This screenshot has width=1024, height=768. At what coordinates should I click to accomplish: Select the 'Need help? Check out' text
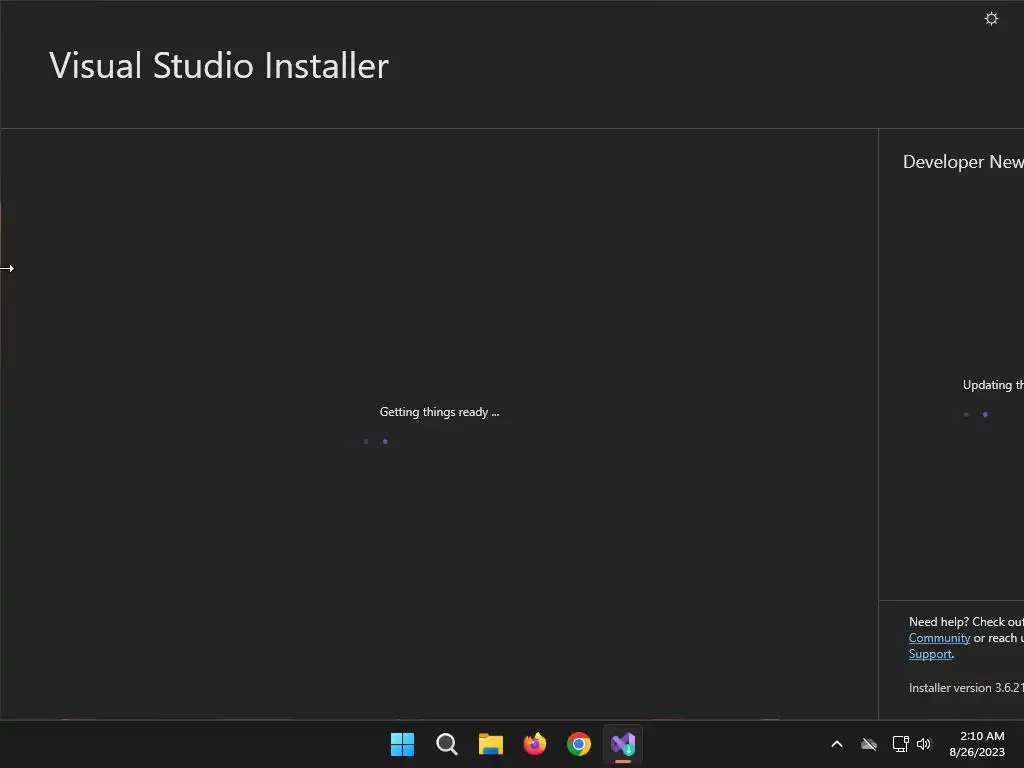(x=966, y=622)
